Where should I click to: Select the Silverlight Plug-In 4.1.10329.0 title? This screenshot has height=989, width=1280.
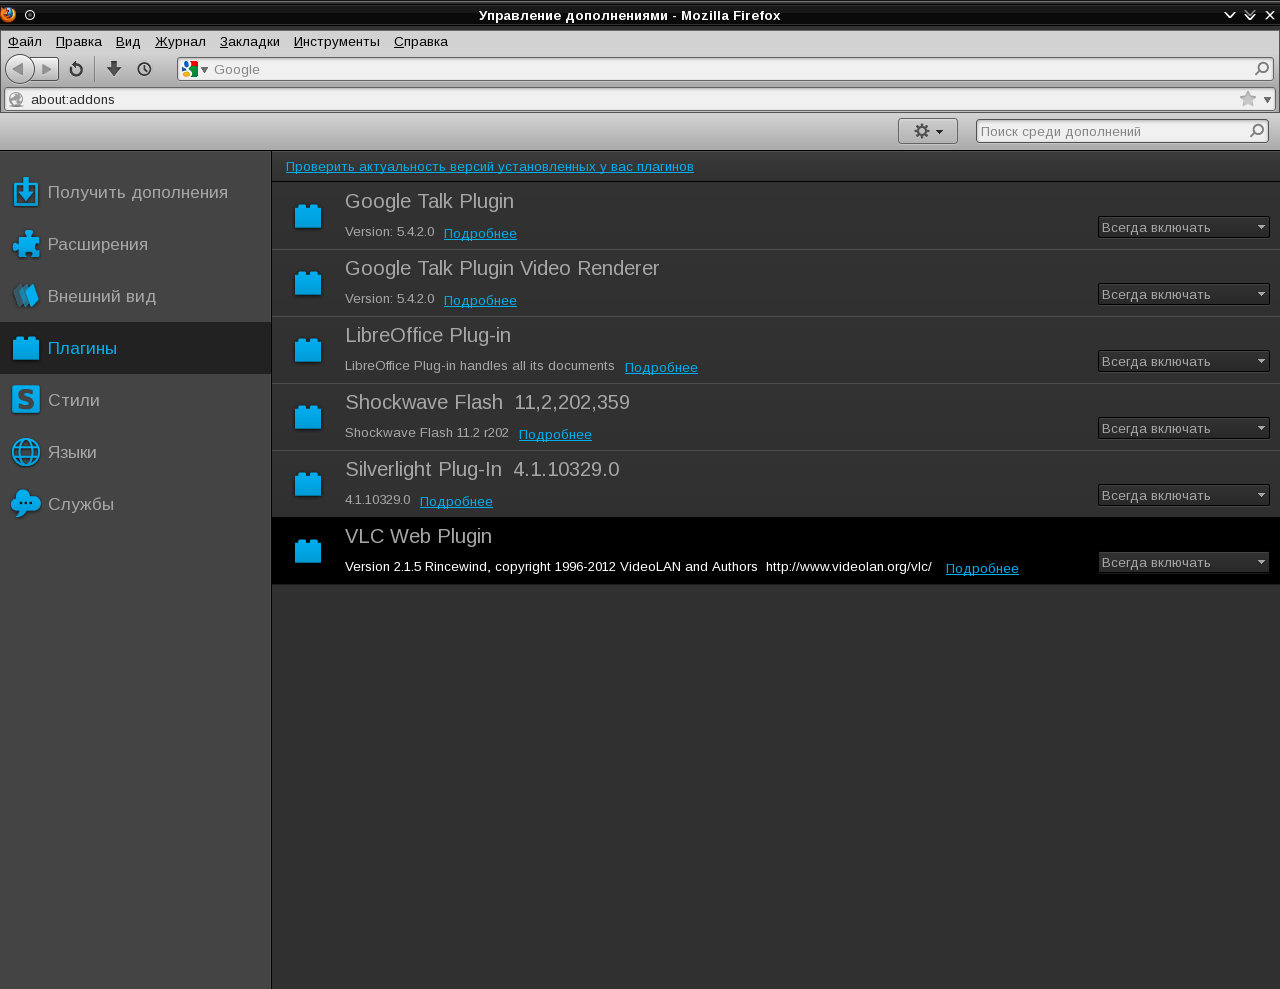click(482, 469)
